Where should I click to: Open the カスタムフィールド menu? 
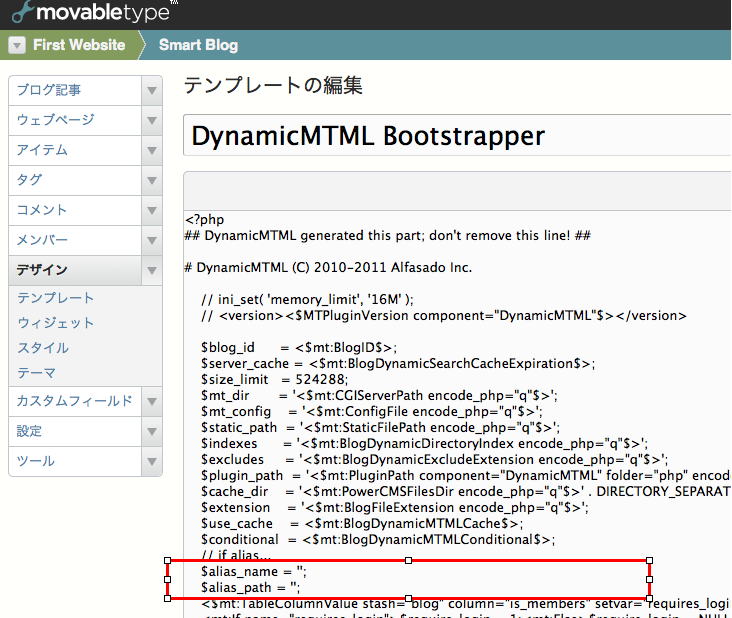pos(75,401)
